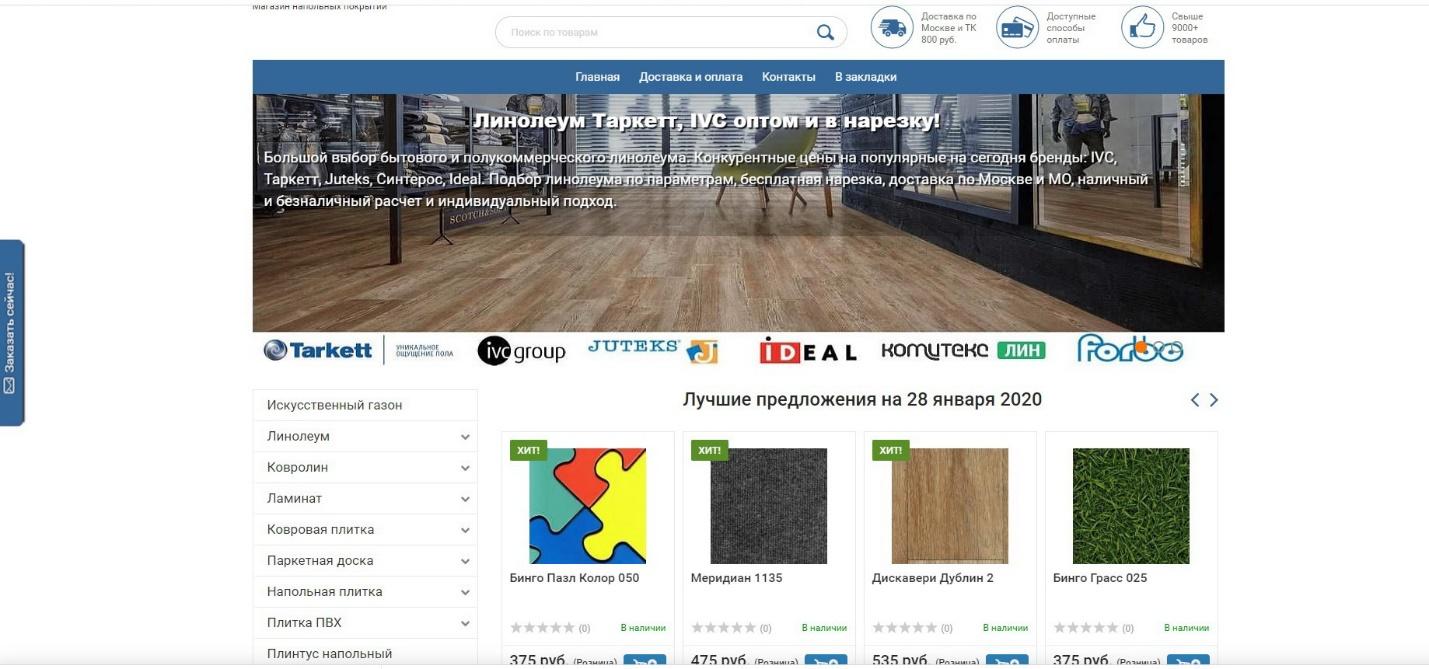Viewport: 1429px width, 669px height.
Task: Expand the Напольная плитка category chevron
Action: click(465, 592)
